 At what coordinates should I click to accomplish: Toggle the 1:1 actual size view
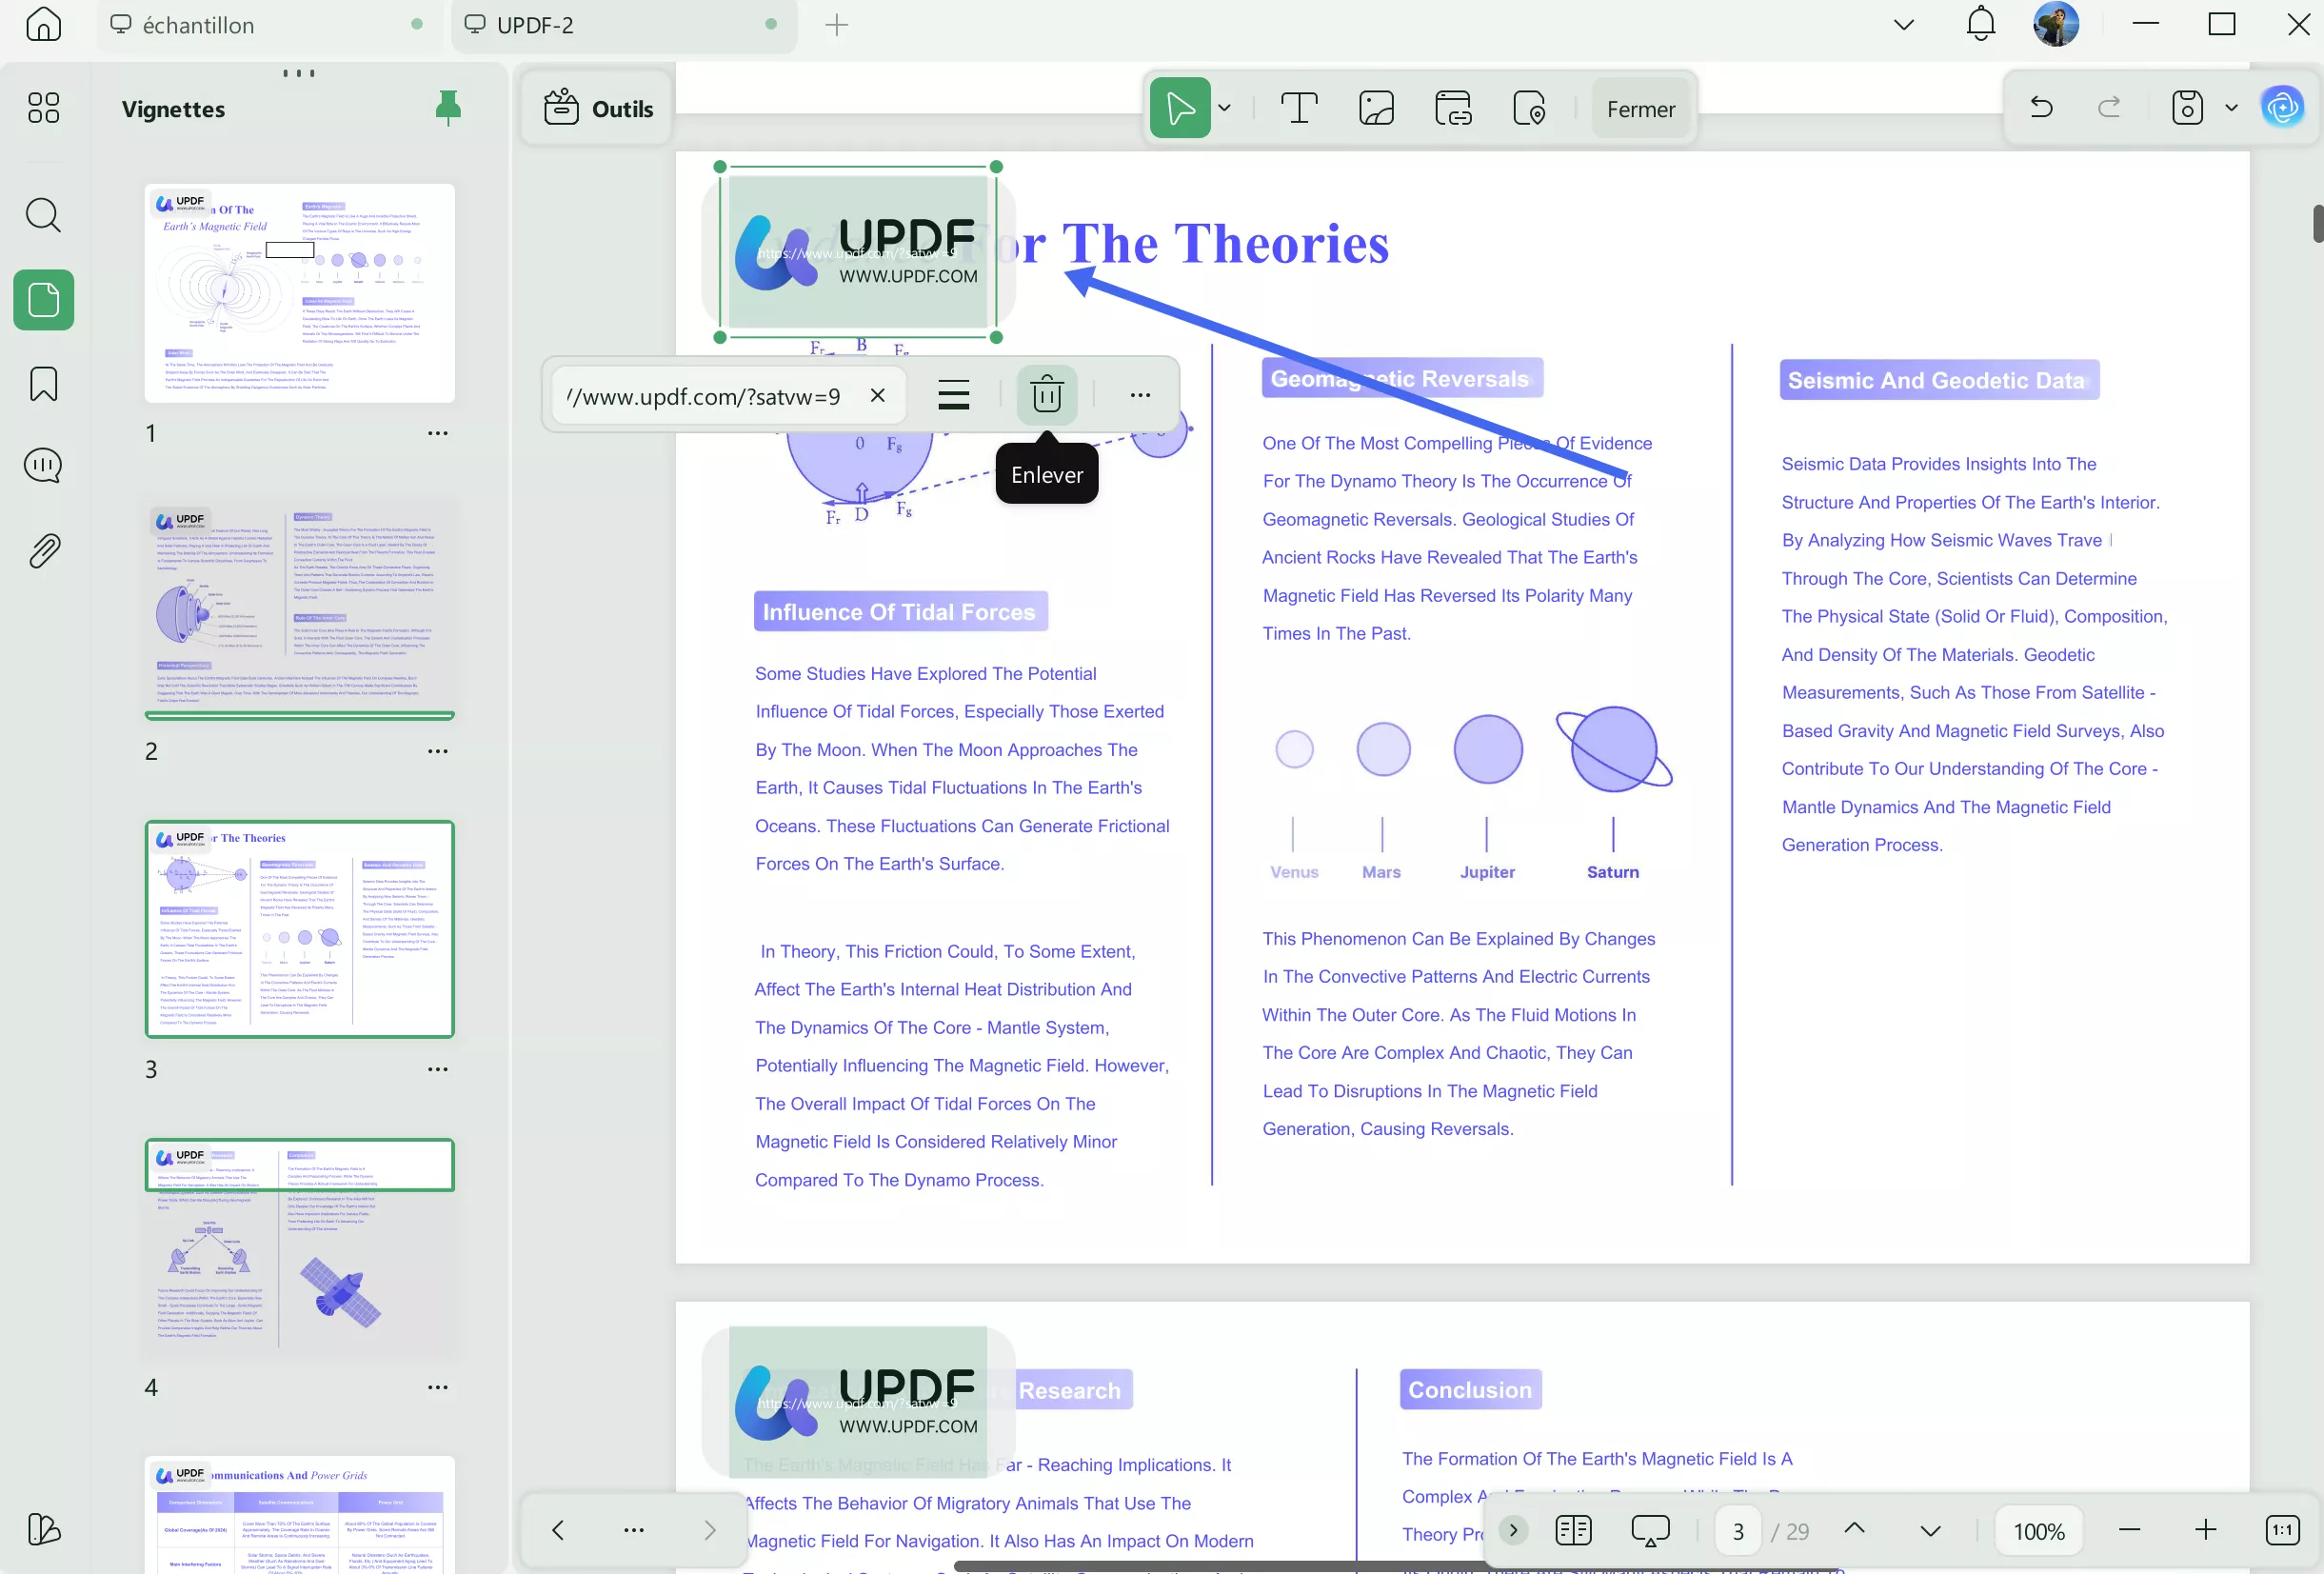point(2282,1530)
